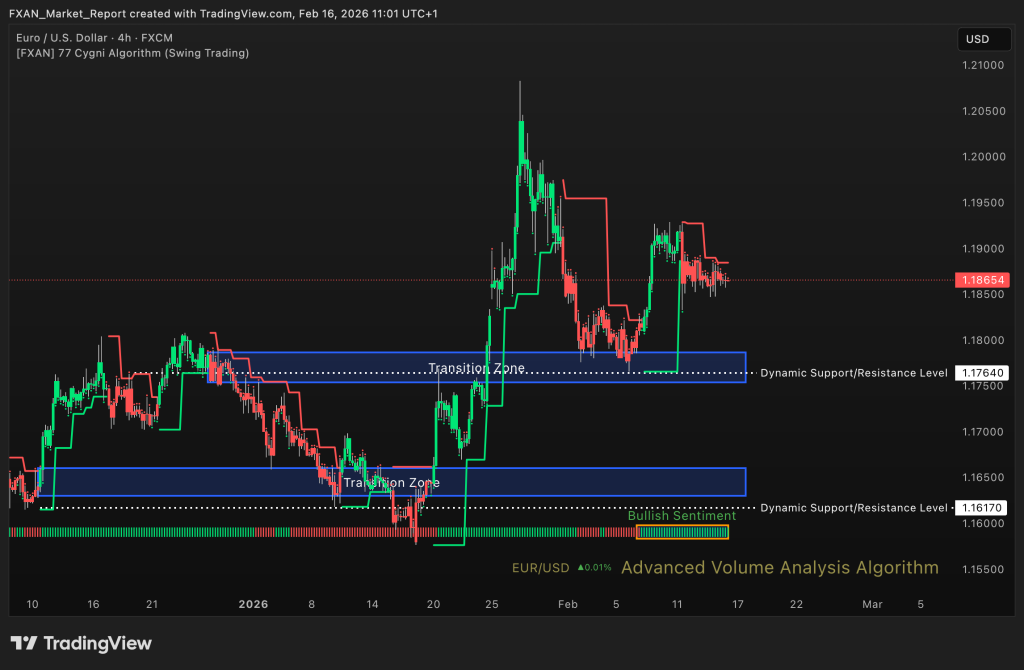Click the TradingView logo icon
This screenshot has height=670, width=1024.
pos(24,644)
